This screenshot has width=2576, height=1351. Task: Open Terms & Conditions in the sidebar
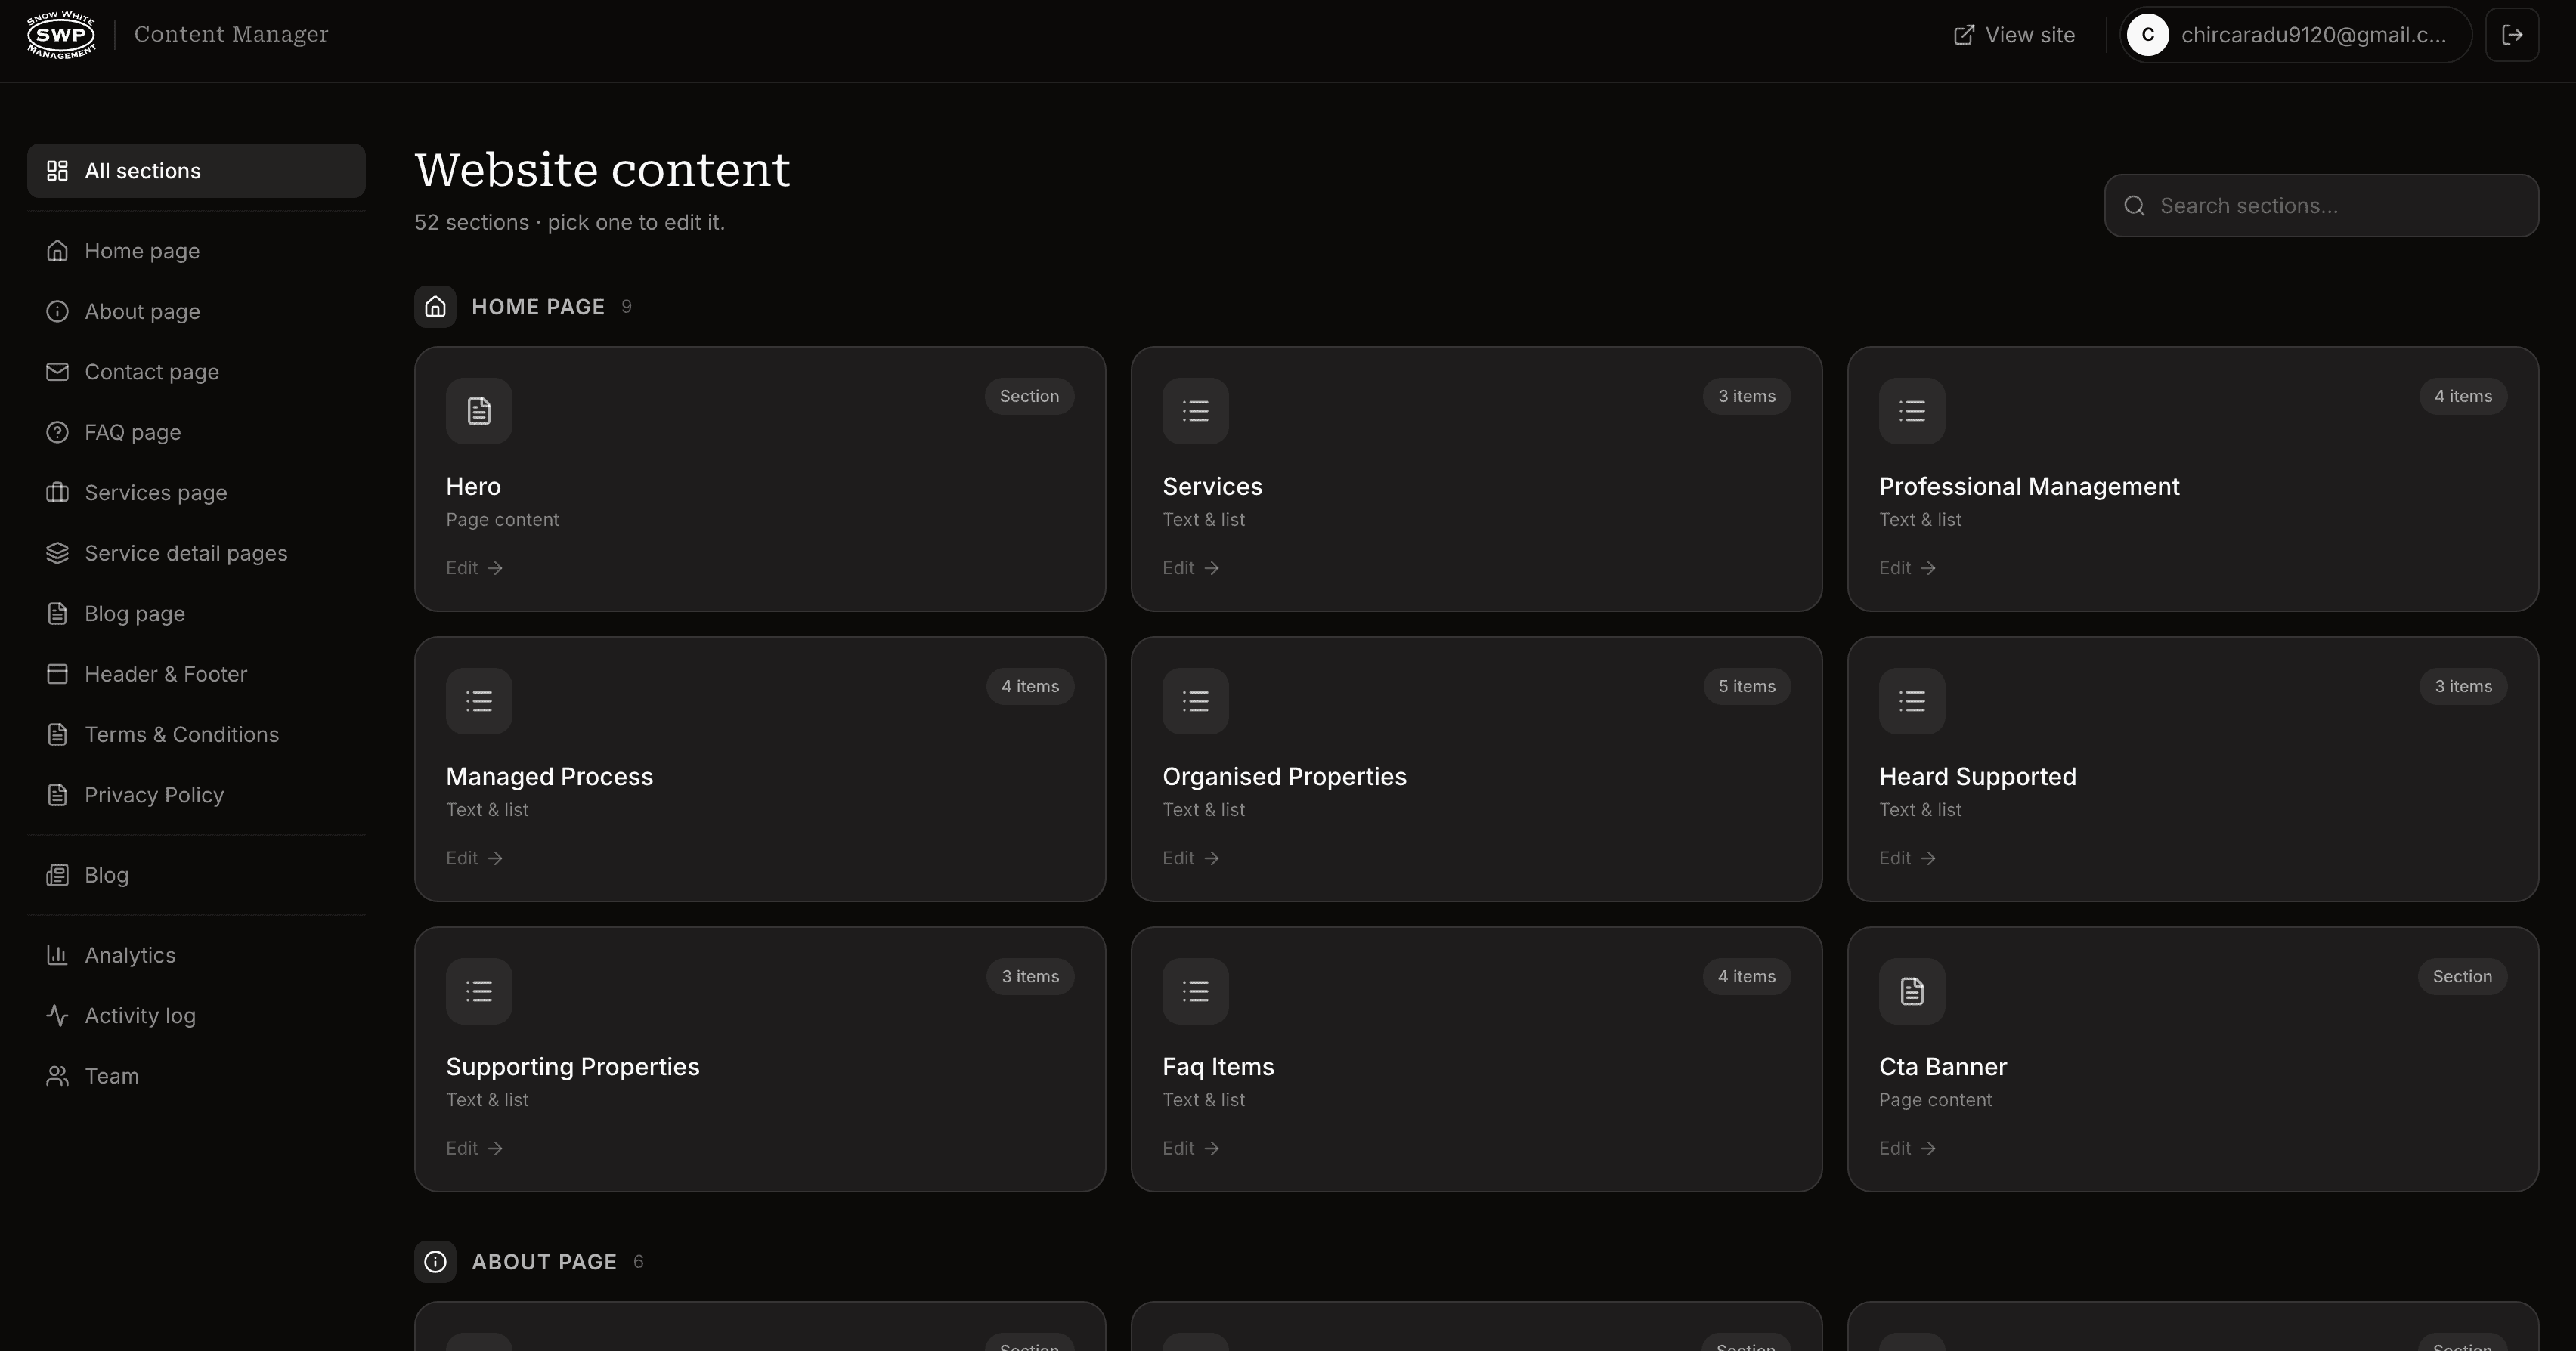coord(196,735)
